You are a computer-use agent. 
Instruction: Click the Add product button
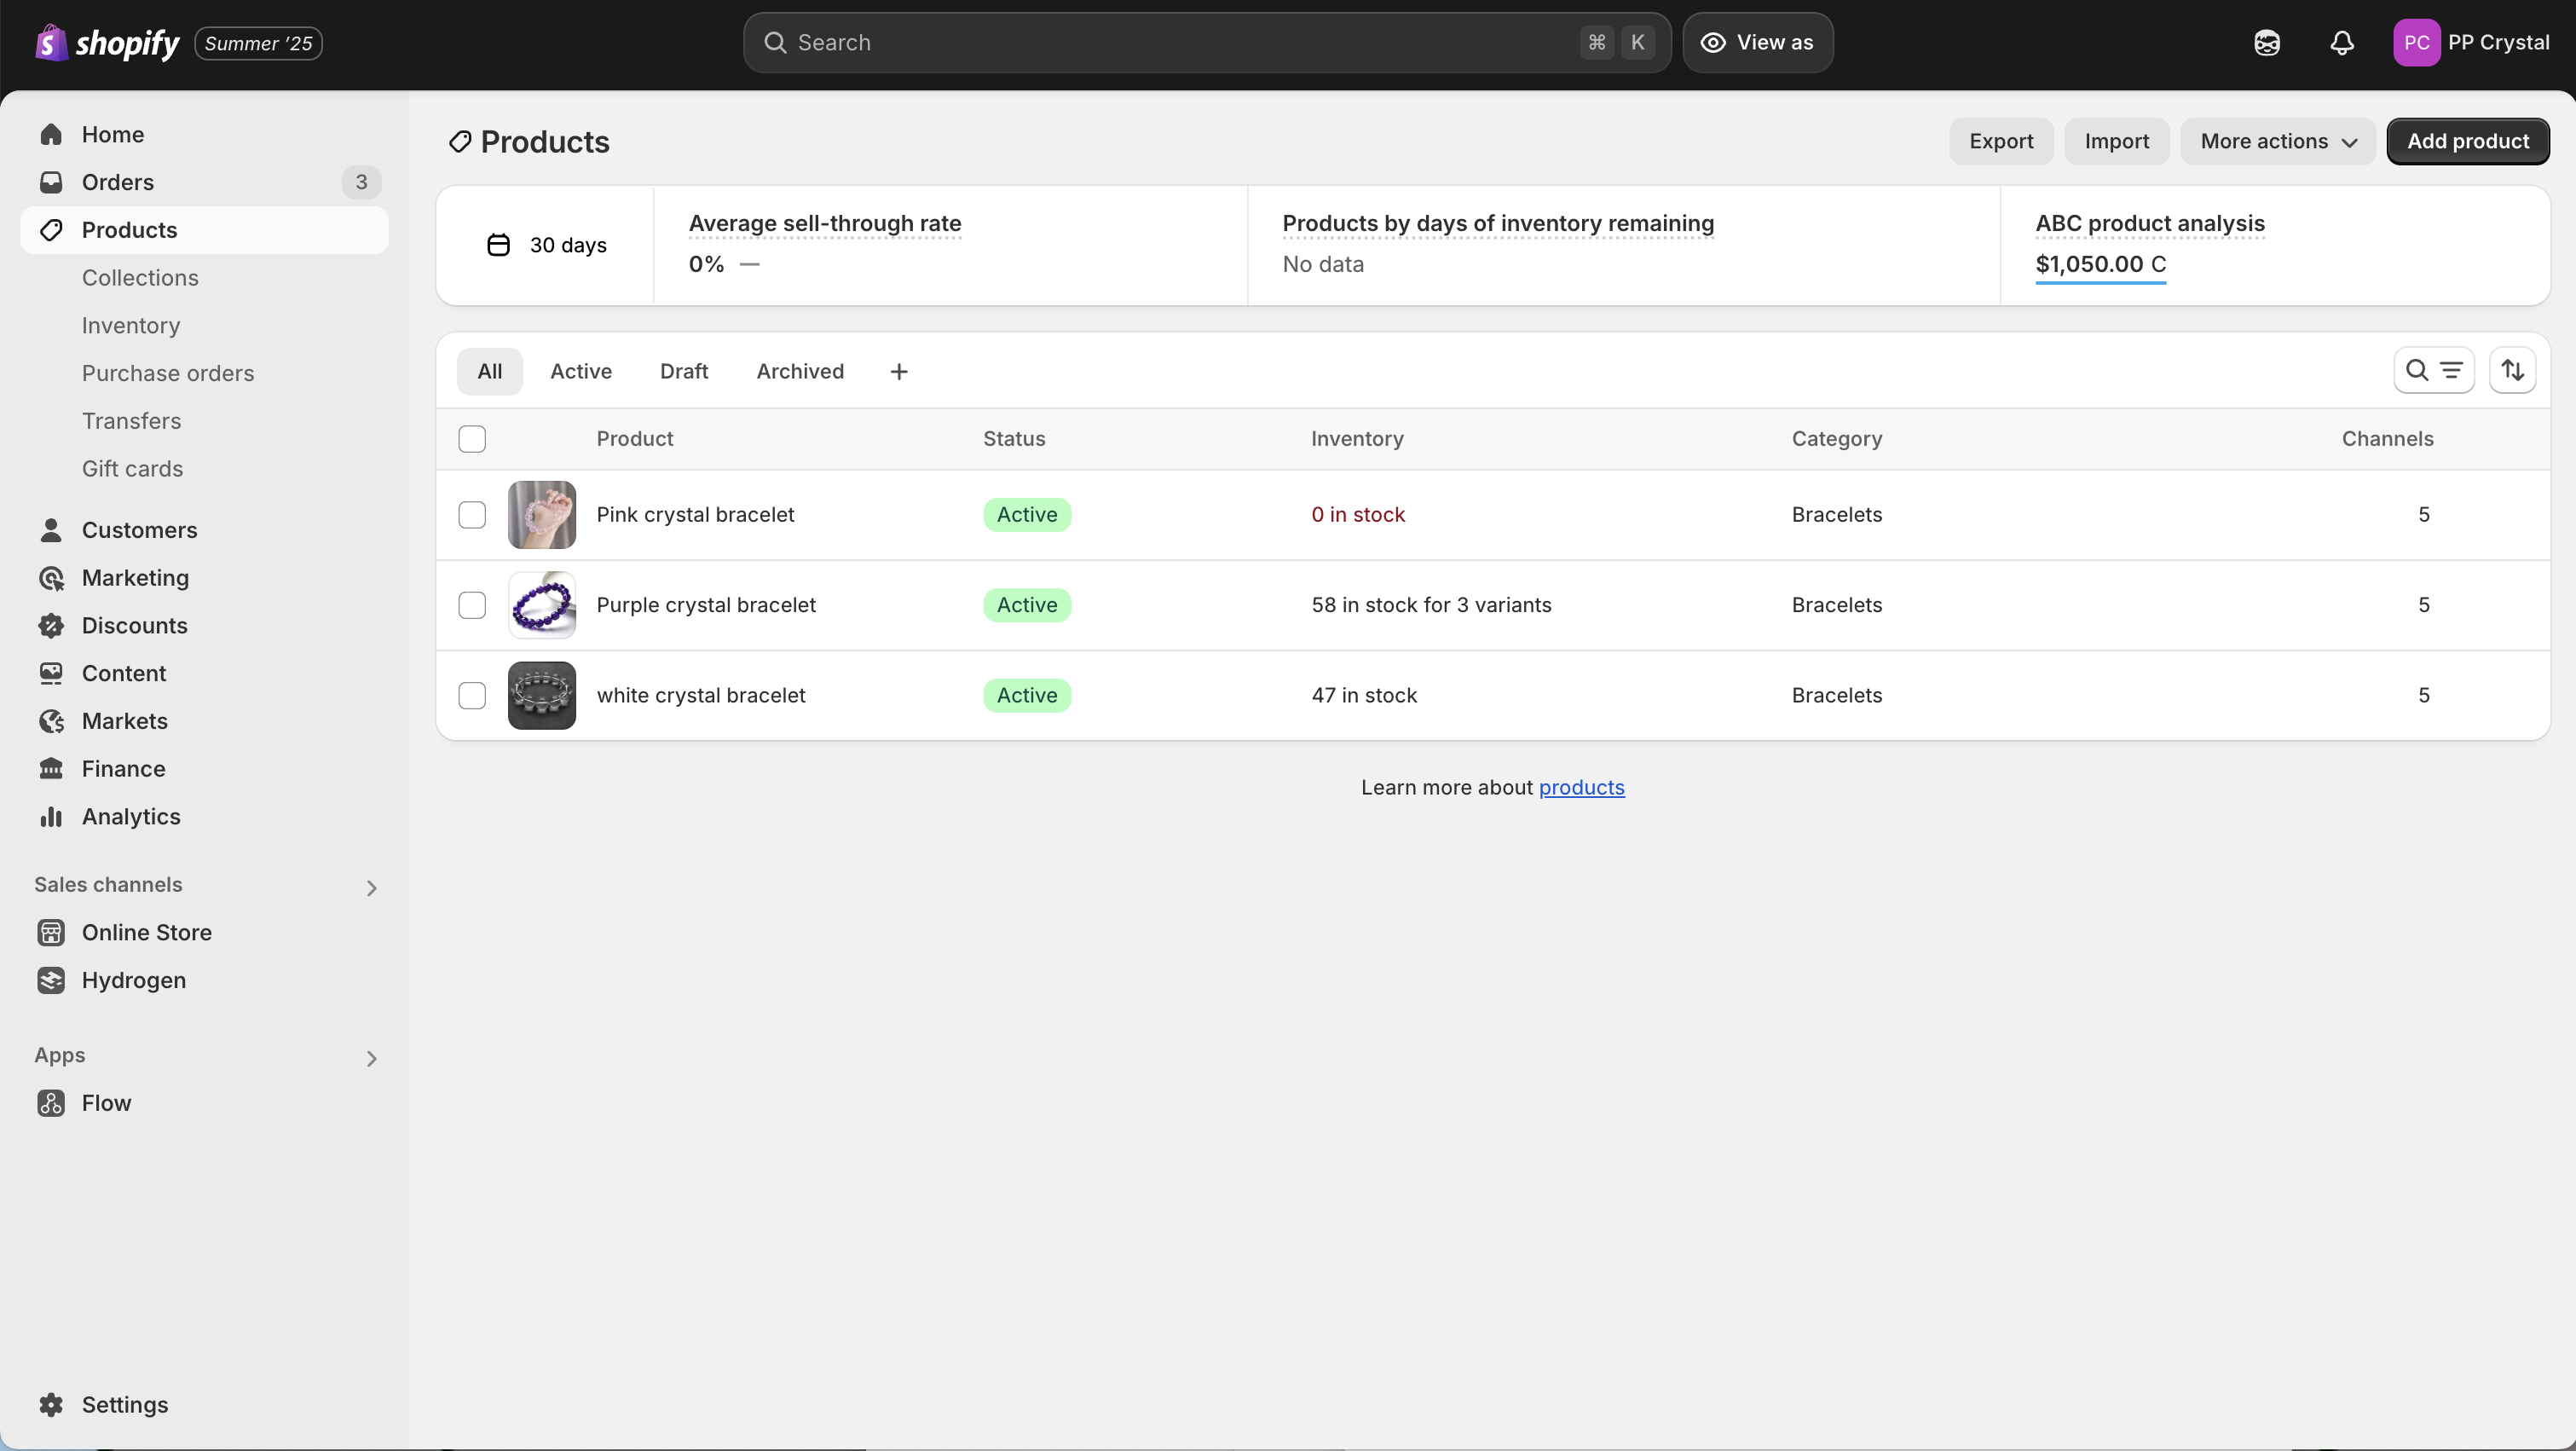tap(2467, 142)
